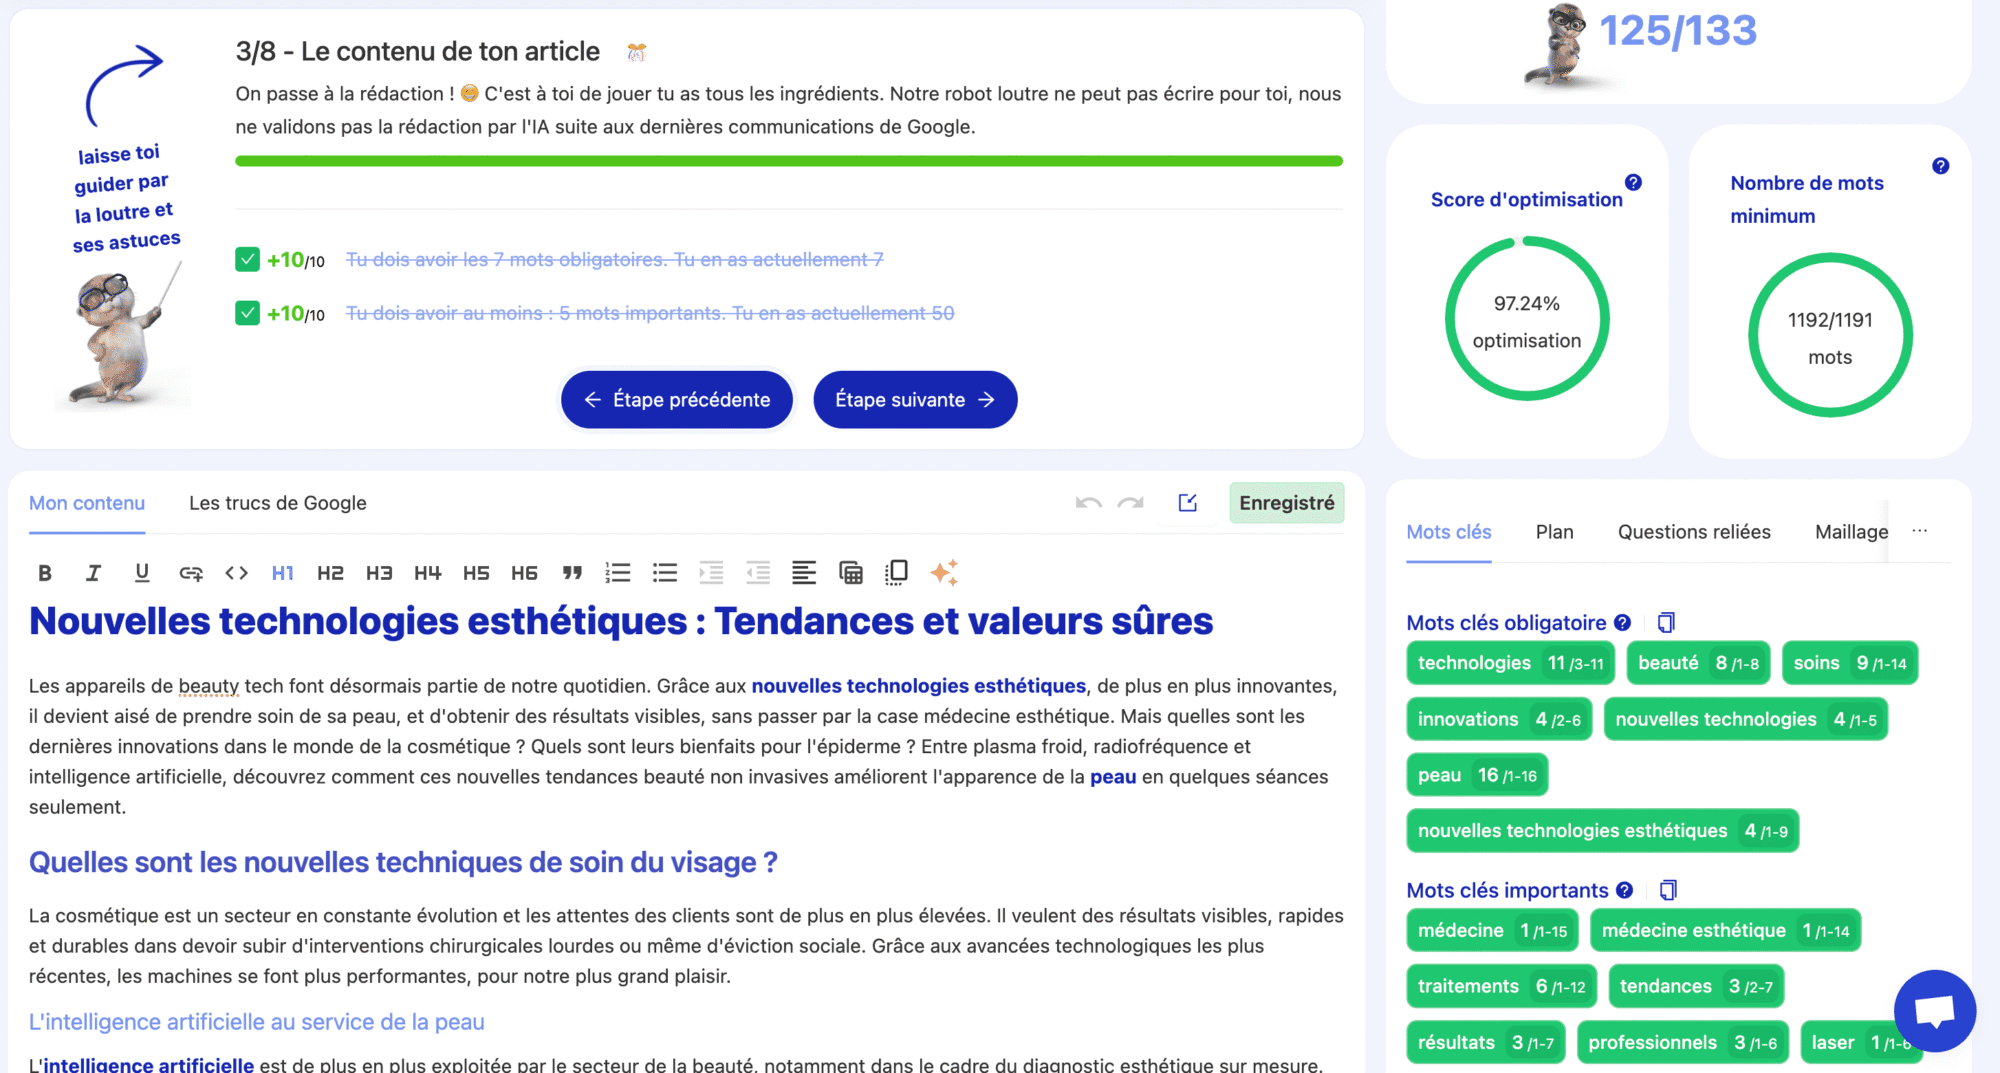Apply H2 heading style
This screenshot has width=2000, height=1073.
[330, 573]
